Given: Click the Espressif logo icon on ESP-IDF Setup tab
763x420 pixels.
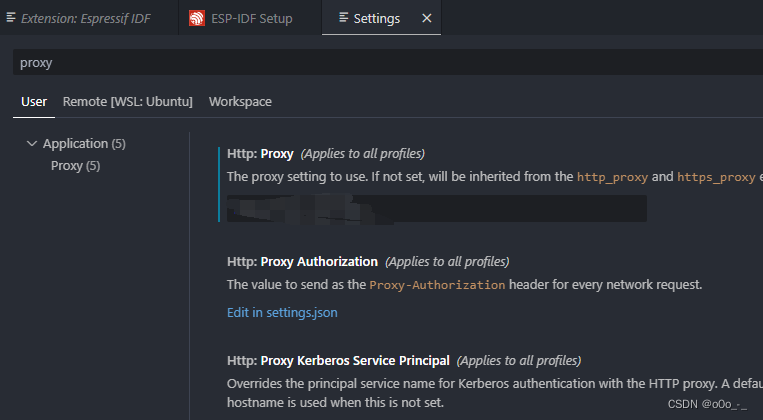Looking at the screenshot, I should (x=197, y=18).
